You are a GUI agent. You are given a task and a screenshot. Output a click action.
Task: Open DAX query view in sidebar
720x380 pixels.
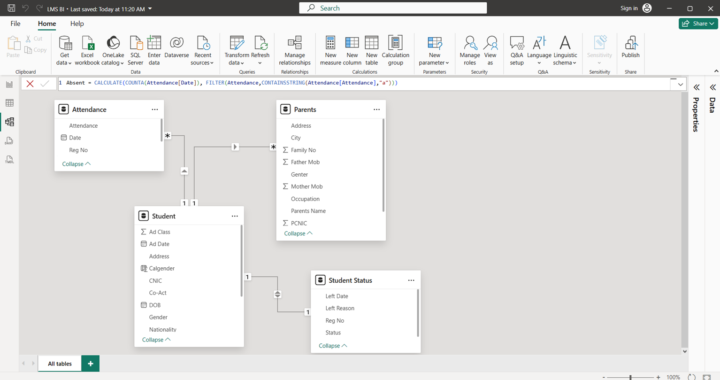(9, 140)
